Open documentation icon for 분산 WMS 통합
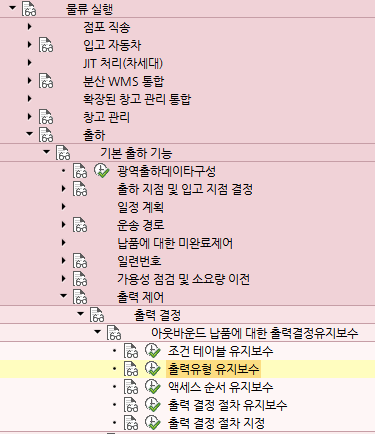The width and height of the screenshot is (375, 434). [46, 81]
